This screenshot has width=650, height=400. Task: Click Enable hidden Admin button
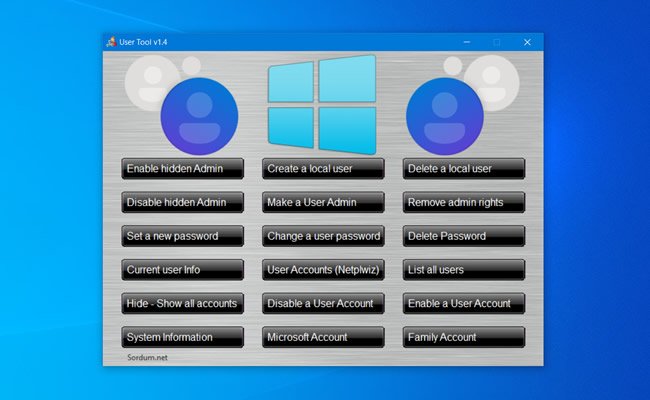tap(182, 169)
